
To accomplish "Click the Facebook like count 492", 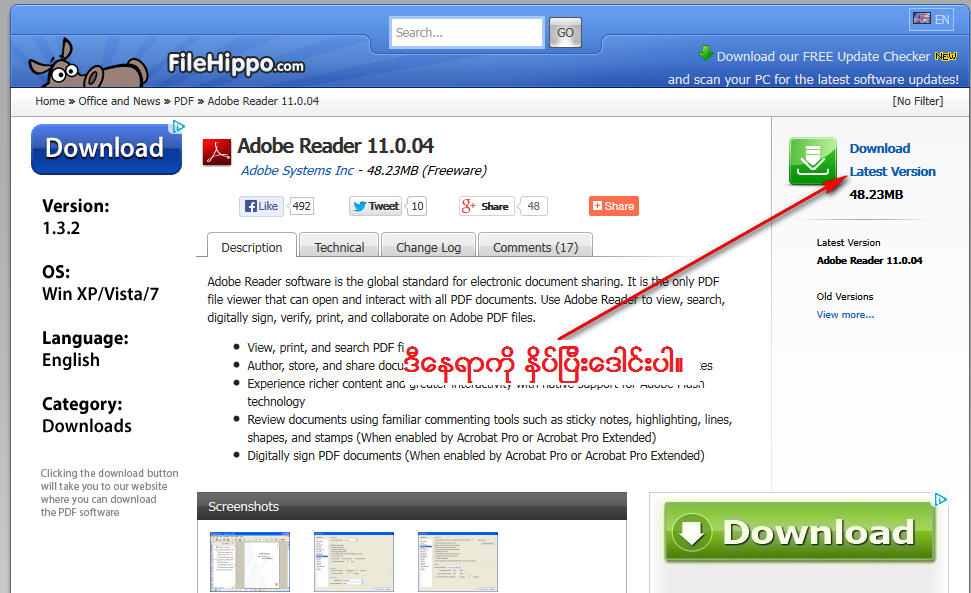I will click(302, 206).
